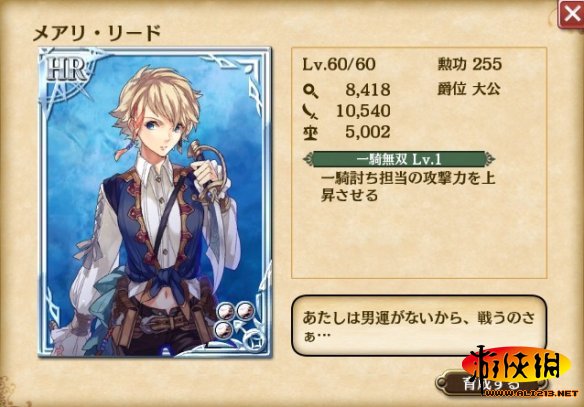Close the character card dialog
Screen dimensions: 584x407
point(571,14)
